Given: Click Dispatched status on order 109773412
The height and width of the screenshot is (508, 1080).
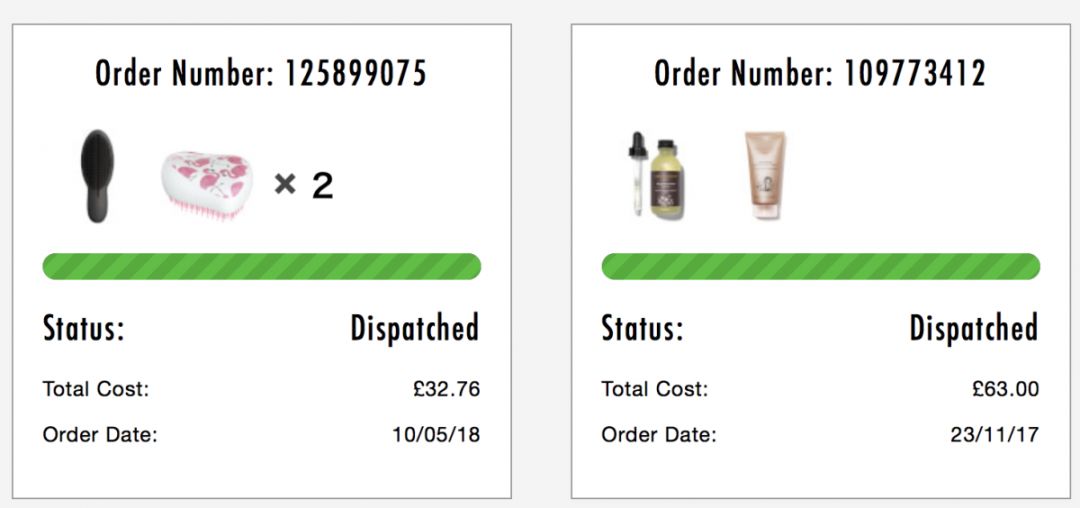Looking at the screenshot, I should 973,328.
